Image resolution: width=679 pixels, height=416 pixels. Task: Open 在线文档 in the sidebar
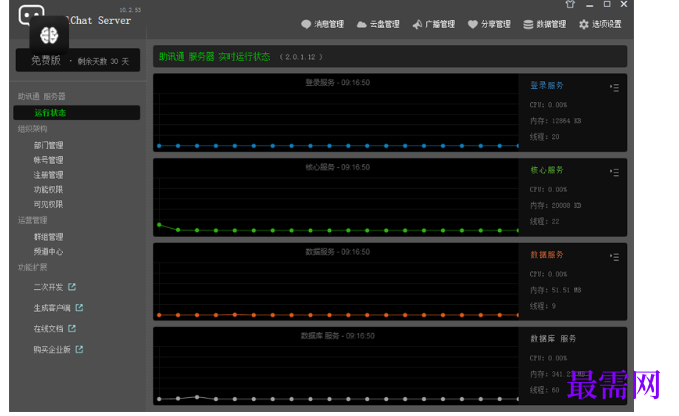click(48, 329)
